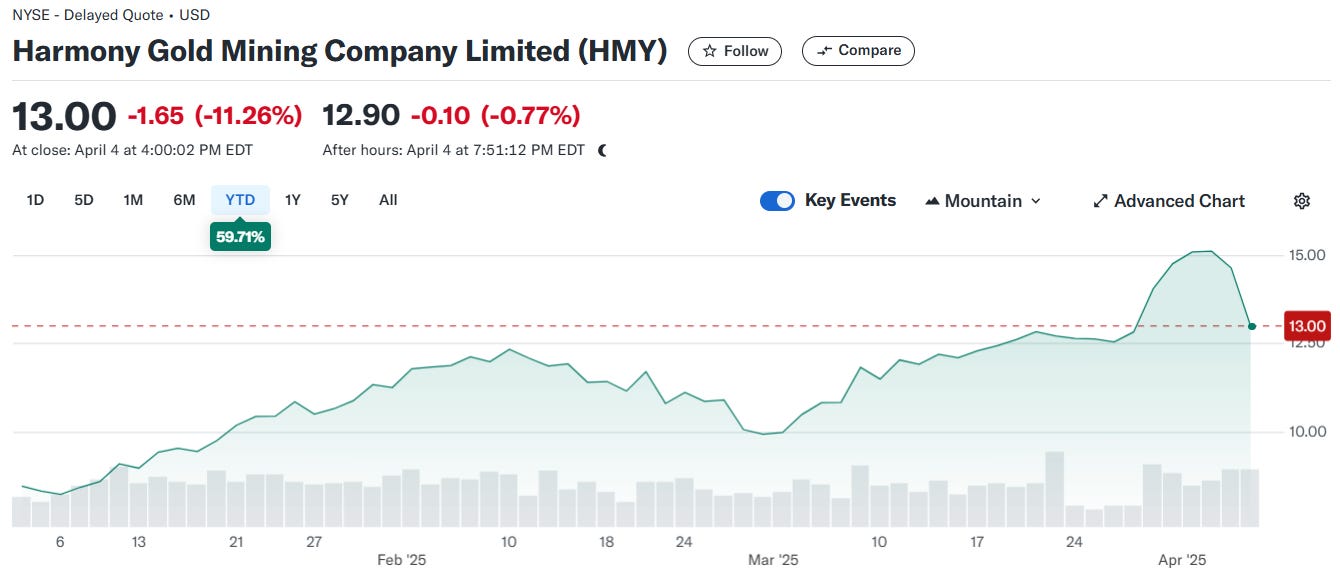The width and height of the screenshot is (1340, 578).
Task: Expand the Mountain chart type dropdown
Action: tap(983, 201)
